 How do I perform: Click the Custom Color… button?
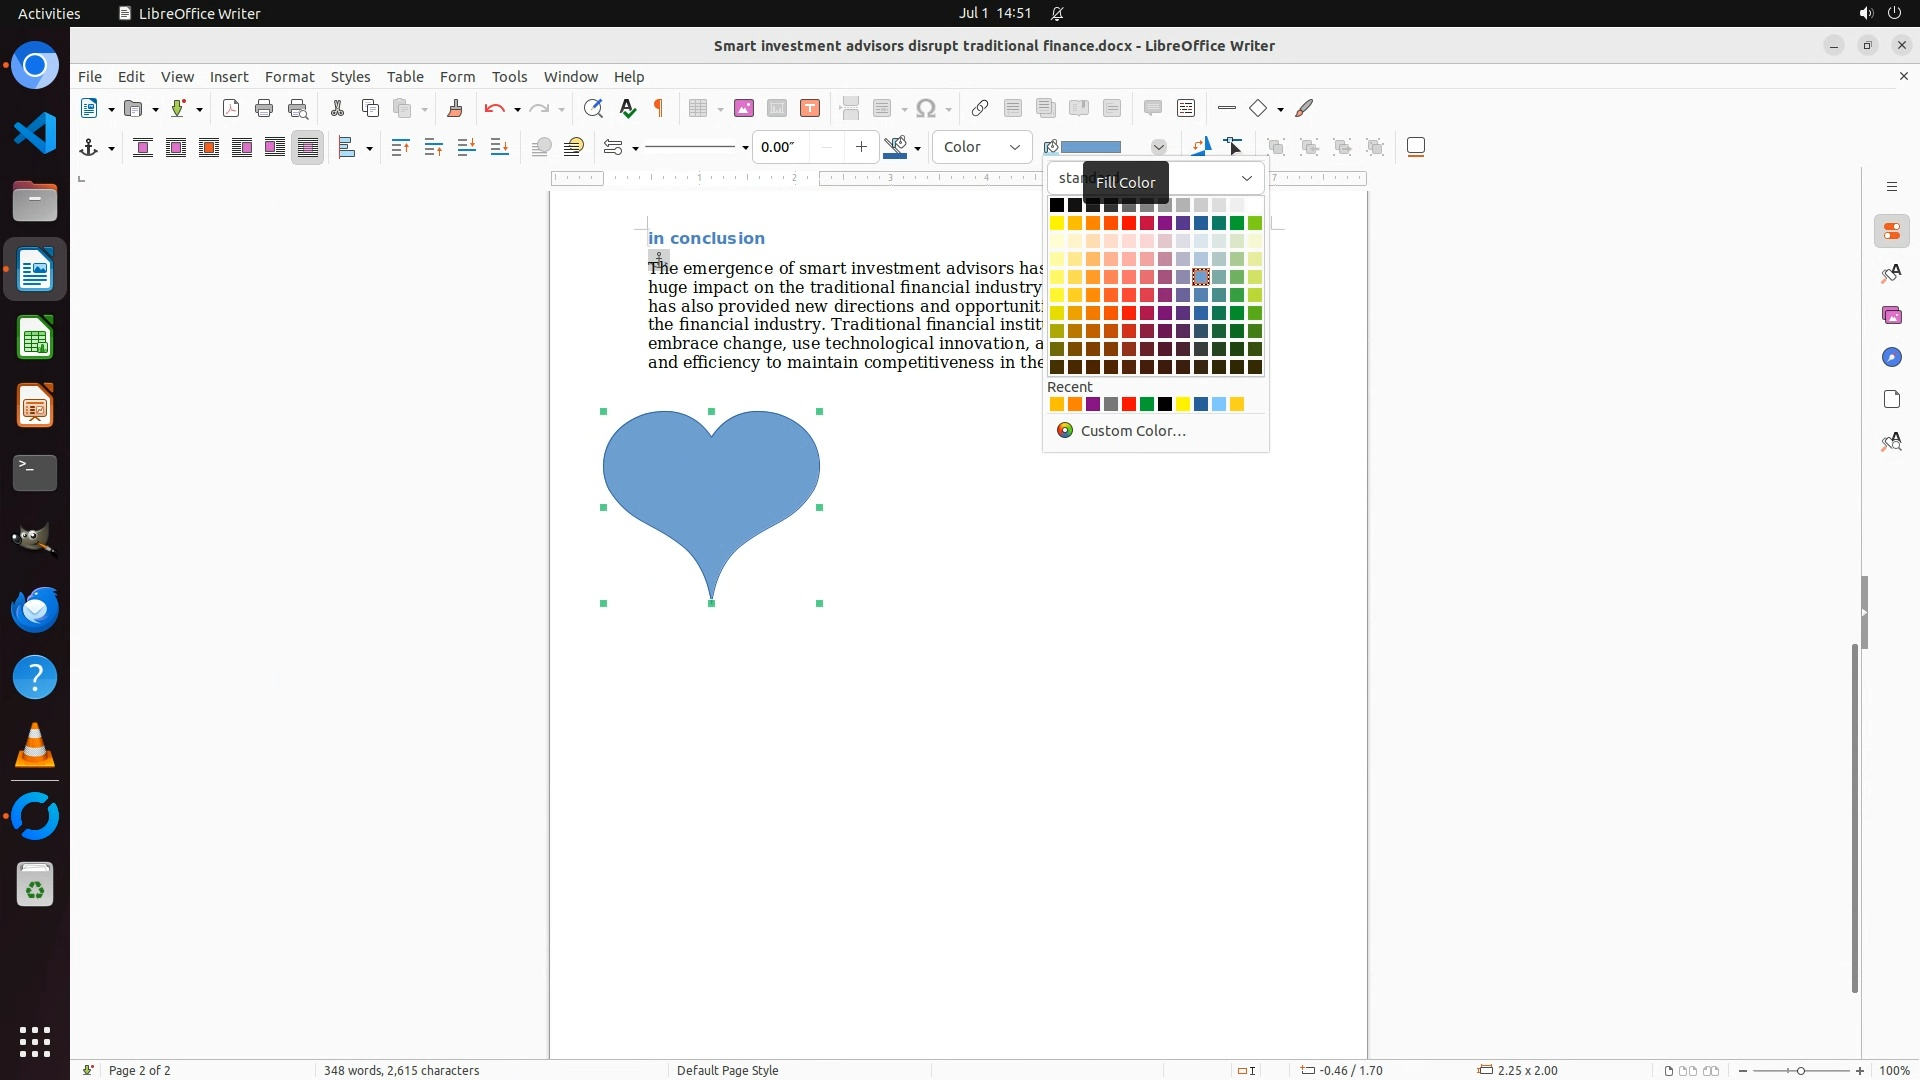(x=1132, y=431)
